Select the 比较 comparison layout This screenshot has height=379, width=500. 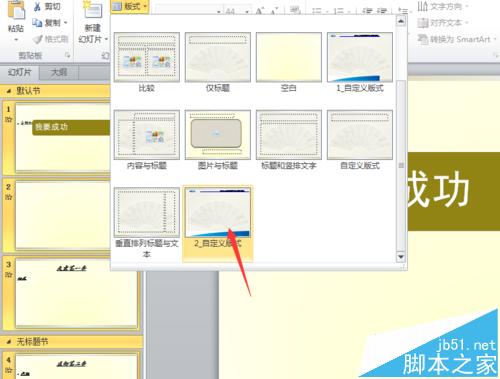click(x=147, y=62)
